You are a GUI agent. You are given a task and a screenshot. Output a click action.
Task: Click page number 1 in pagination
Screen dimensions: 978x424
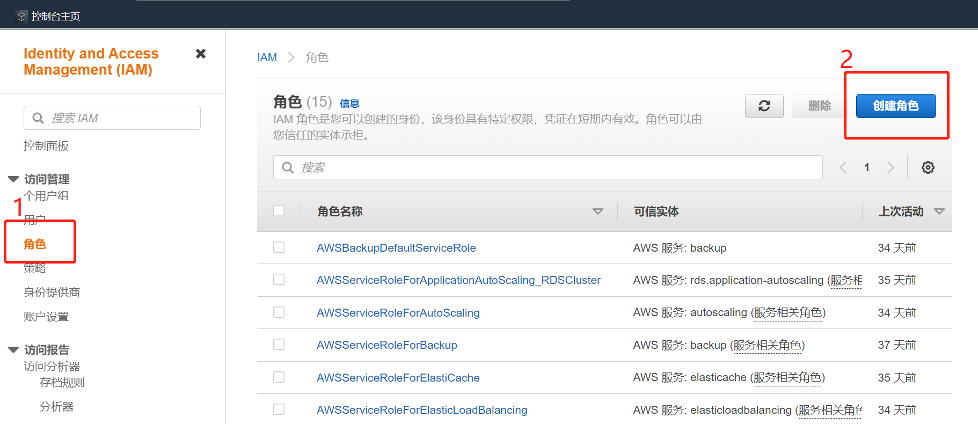pyautogui.click(x=866, y=167)
